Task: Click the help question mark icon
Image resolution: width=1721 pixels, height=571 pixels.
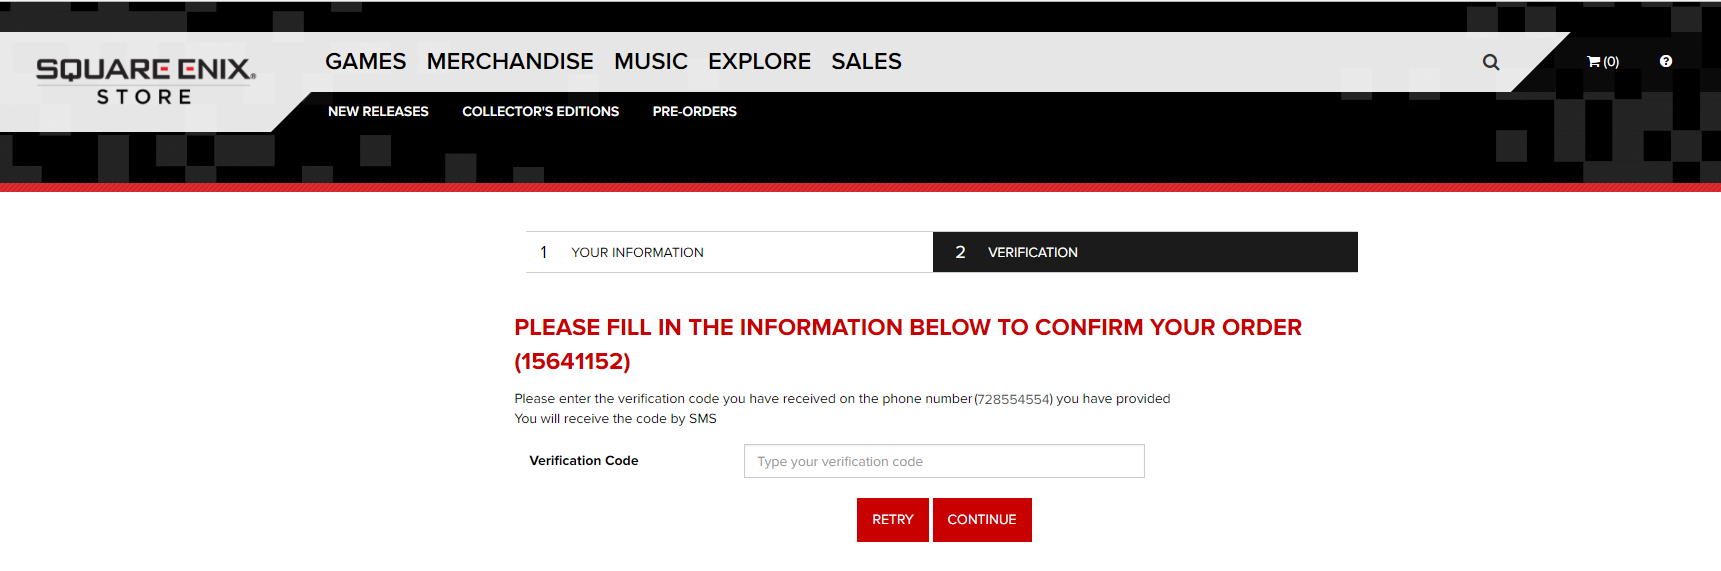Action: tap(1665, 61)
